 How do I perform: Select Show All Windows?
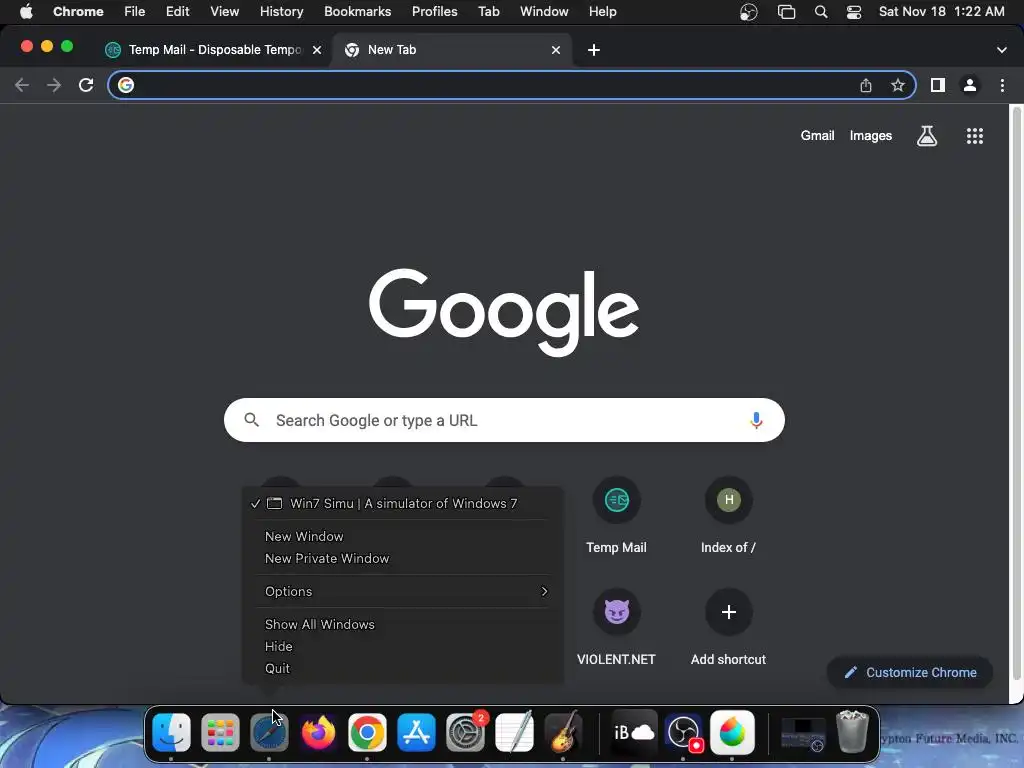coord(319,624)
